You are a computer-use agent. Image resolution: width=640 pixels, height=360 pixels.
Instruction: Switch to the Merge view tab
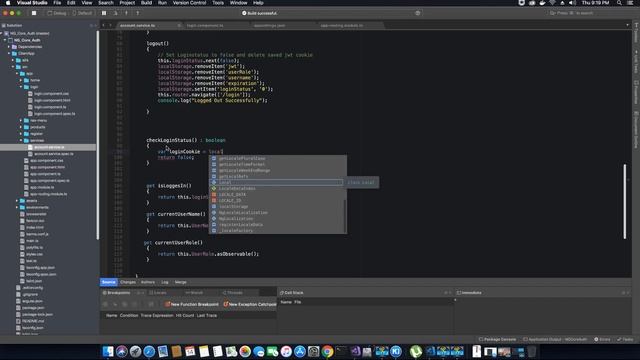180,282
